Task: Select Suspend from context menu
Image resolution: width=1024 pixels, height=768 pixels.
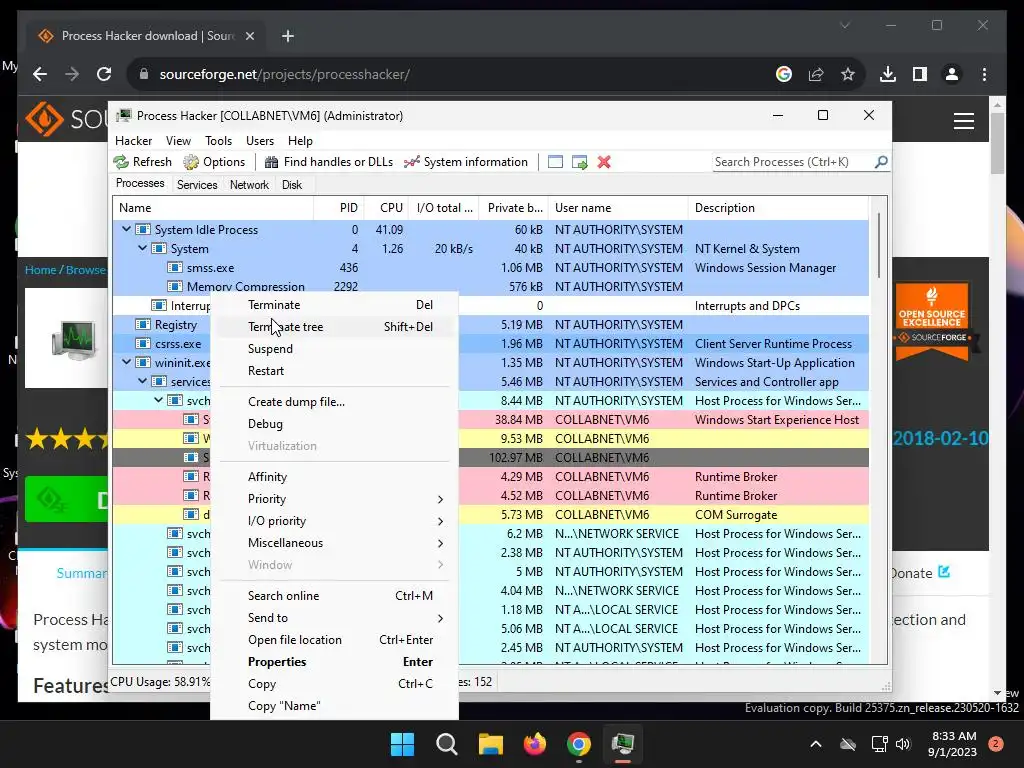Action: coord(335,349)
